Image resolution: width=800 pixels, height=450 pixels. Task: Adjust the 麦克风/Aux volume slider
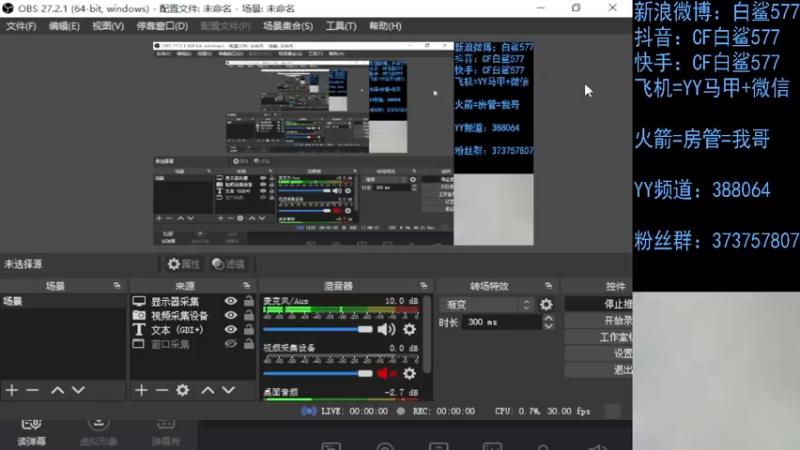click(x=318, y=330)
